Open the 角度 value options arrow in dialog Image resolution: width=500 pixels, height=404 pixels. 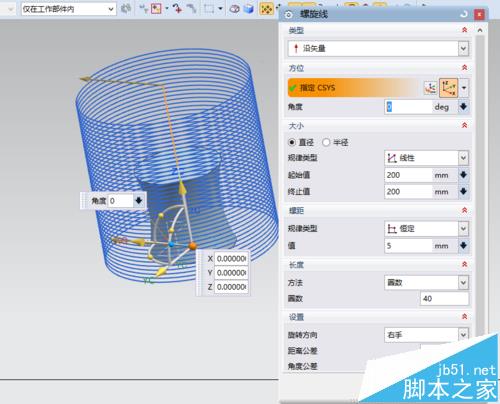pos(463,107)
